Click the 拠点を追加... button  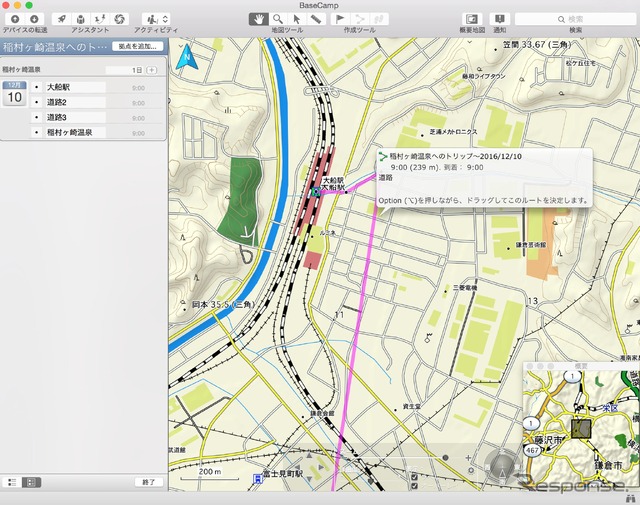(x=138, y=47)
